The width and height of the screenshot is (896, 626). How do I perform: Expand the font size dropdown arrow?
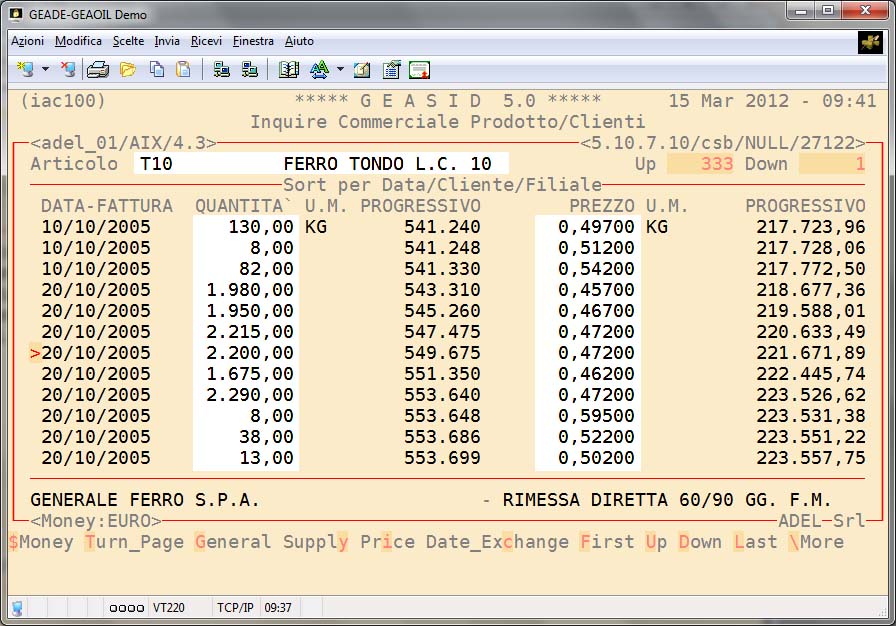coord(340,70)
